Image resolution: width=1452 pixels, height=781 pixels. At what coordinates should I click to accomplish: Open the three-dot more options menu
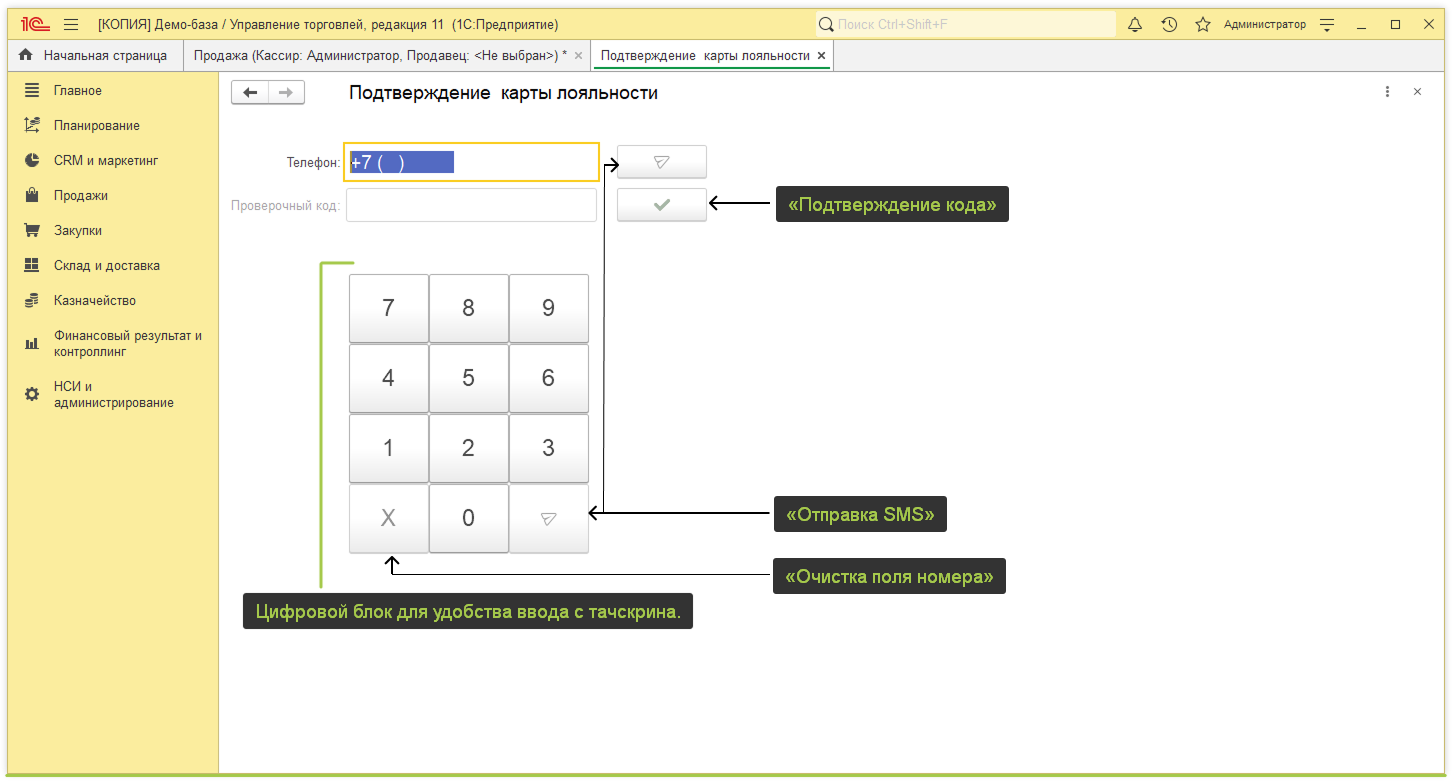point(1387,92)
